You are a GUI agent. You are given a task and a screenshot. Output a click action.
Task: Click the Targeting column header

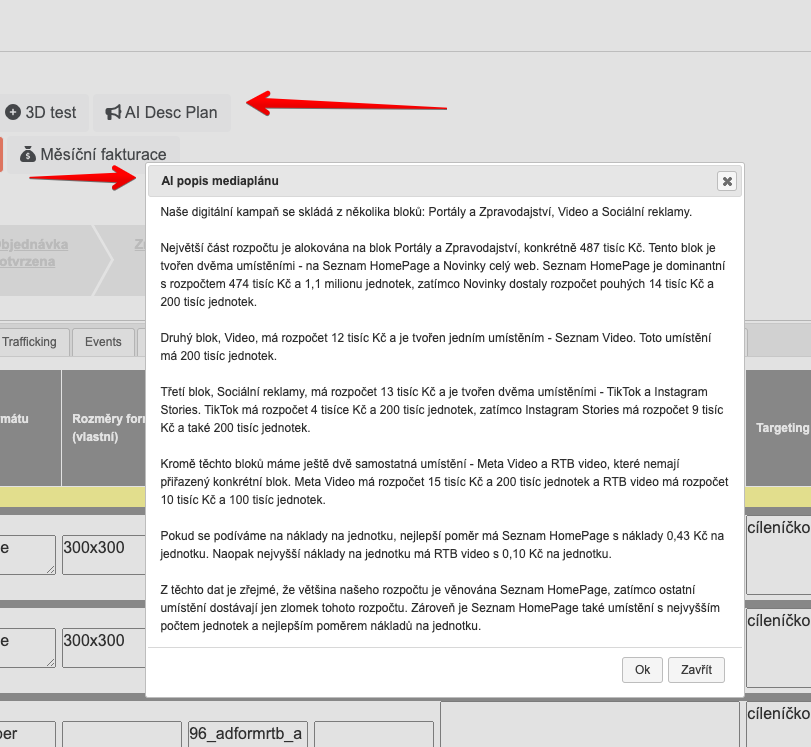781,428
